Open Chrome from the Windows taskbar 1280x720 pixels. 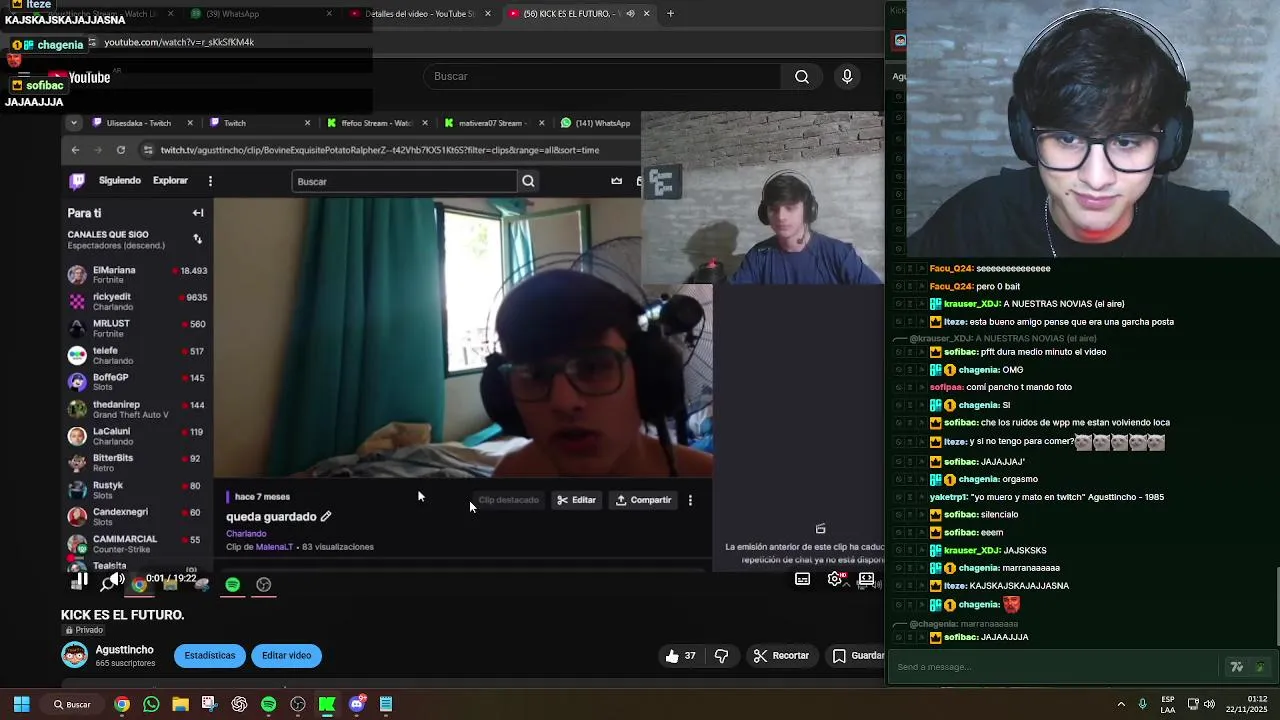[121, 704]
